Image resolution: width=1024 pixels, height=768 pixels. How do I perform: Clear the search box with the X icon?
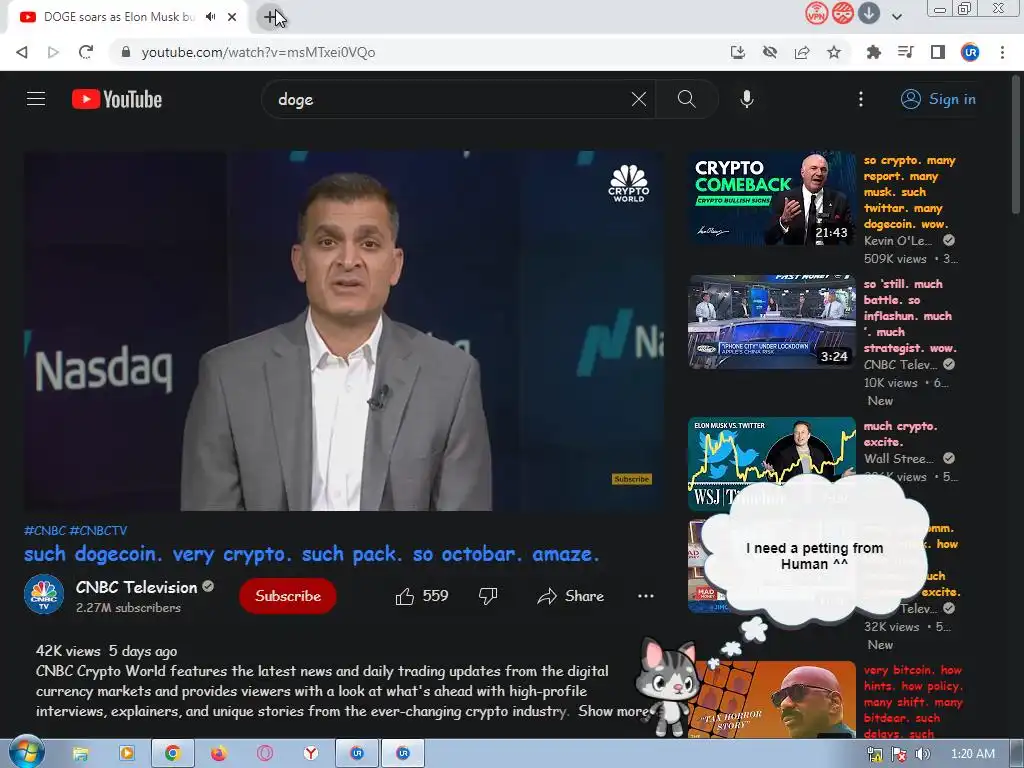(639, 99)
